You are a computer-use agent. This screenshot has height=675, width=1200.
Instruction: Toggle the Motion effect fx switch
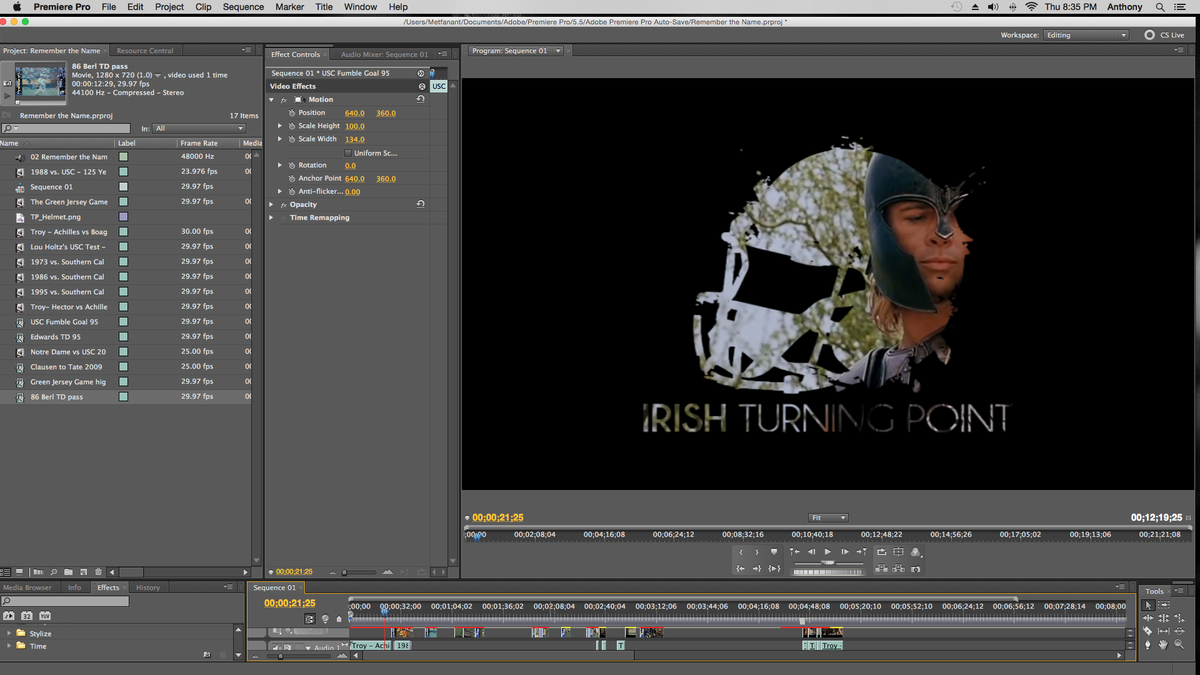283,100
